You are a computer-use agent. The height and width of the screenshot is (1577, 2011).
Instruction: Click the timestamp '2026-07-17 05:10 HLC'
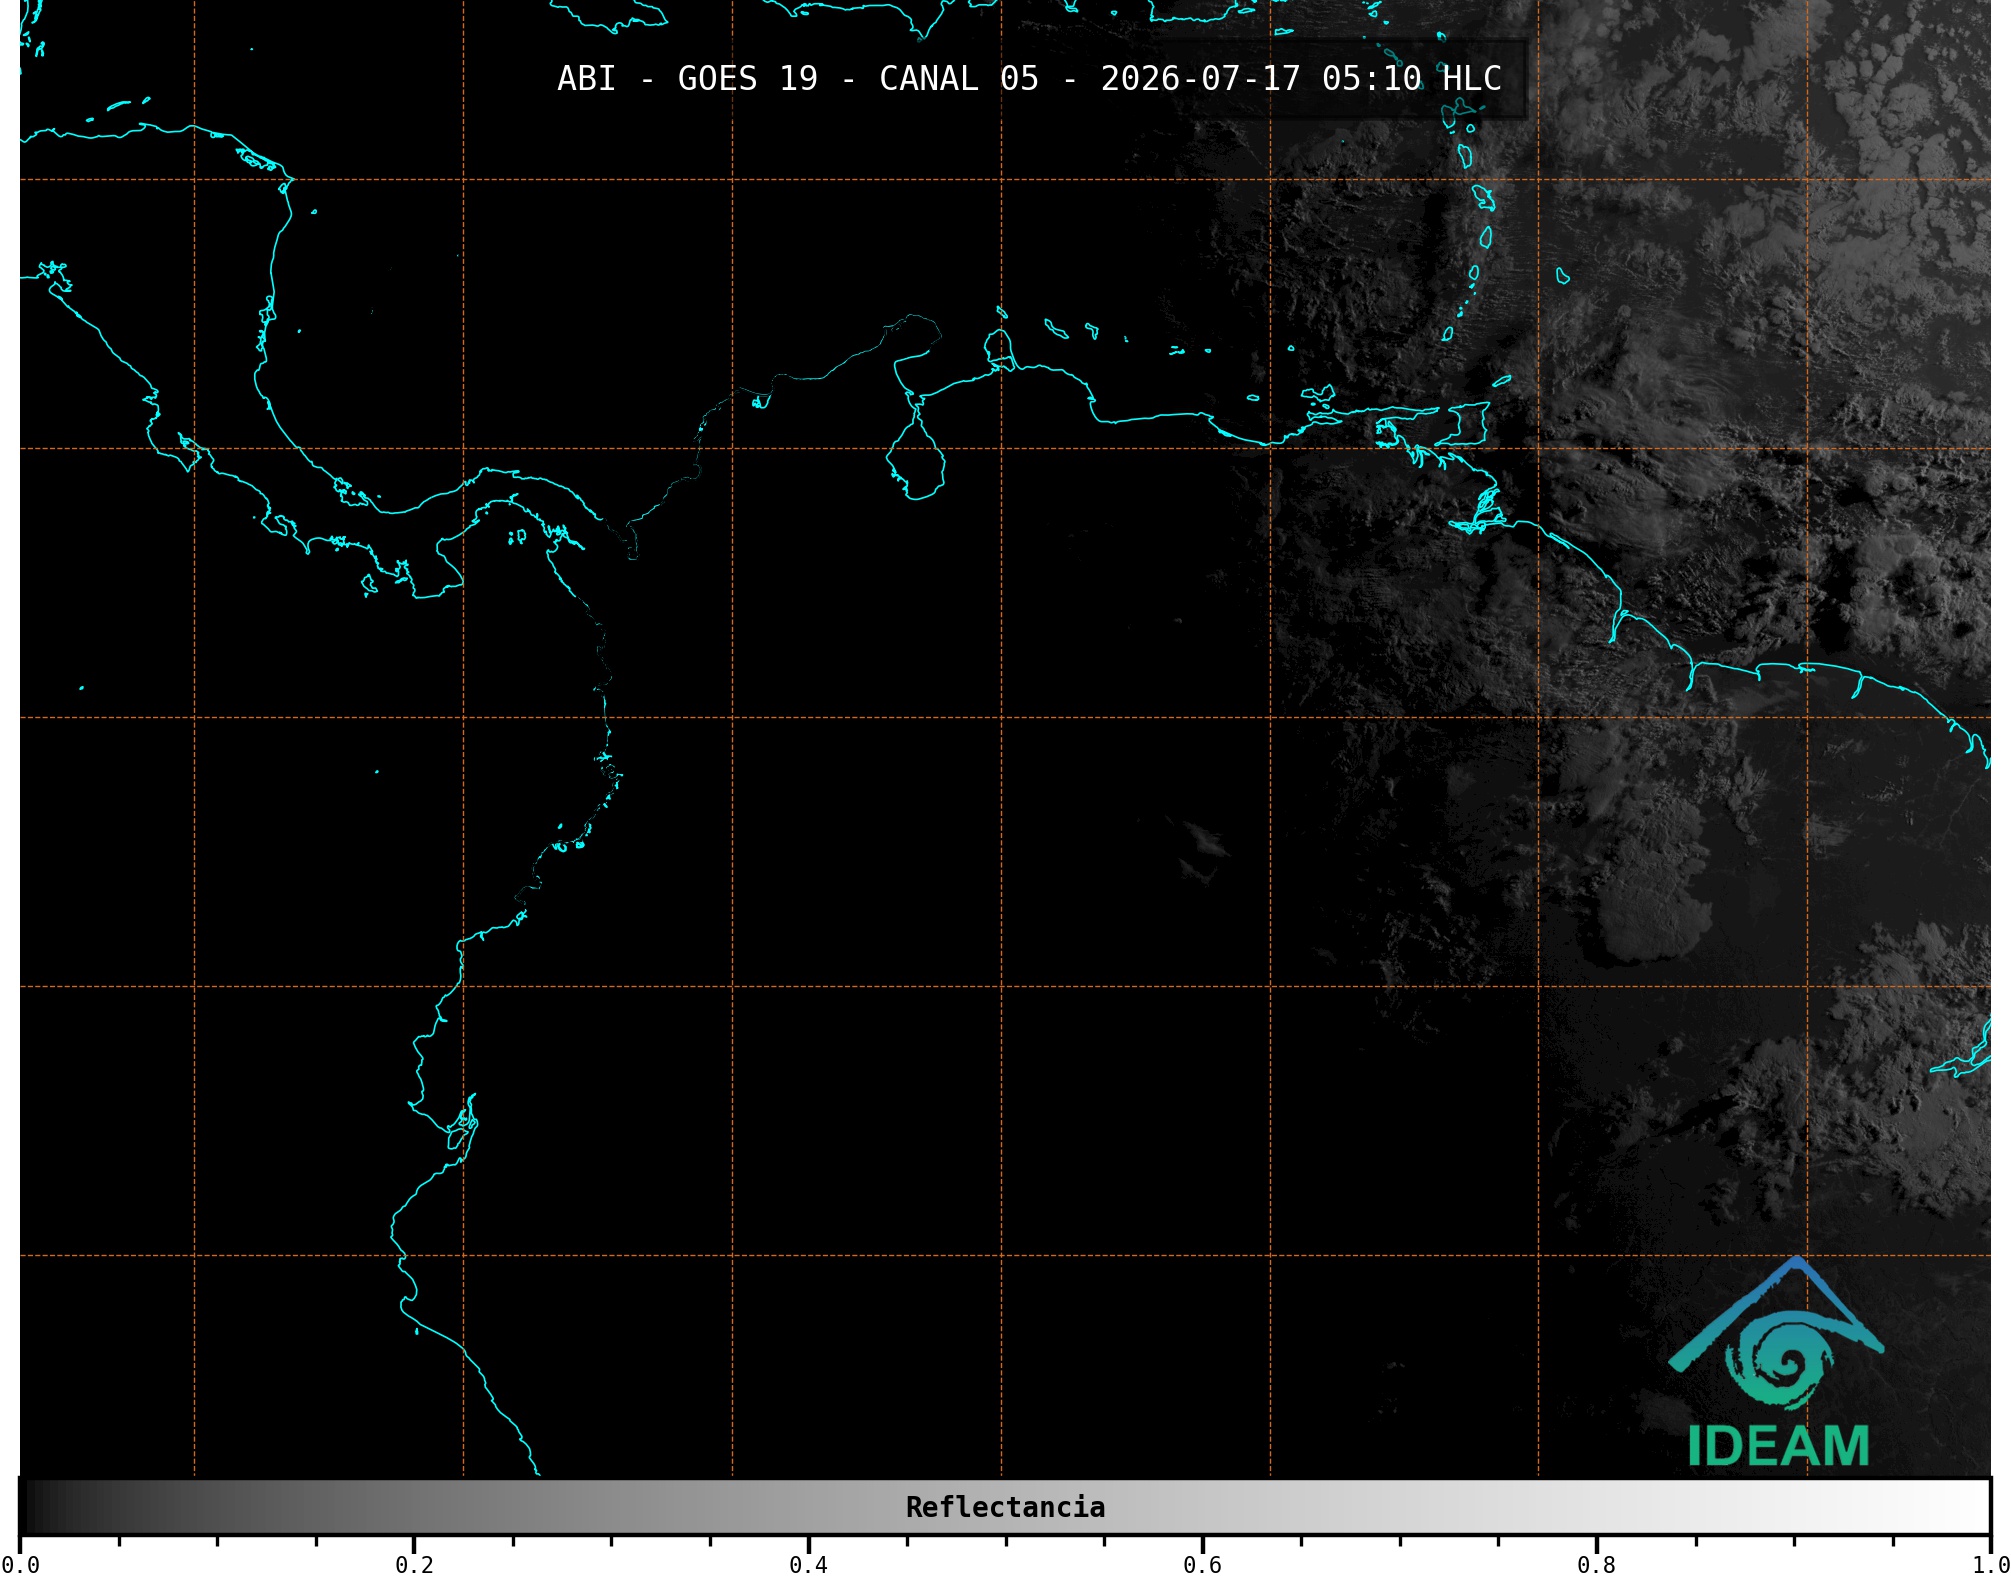pos(1301,79)
